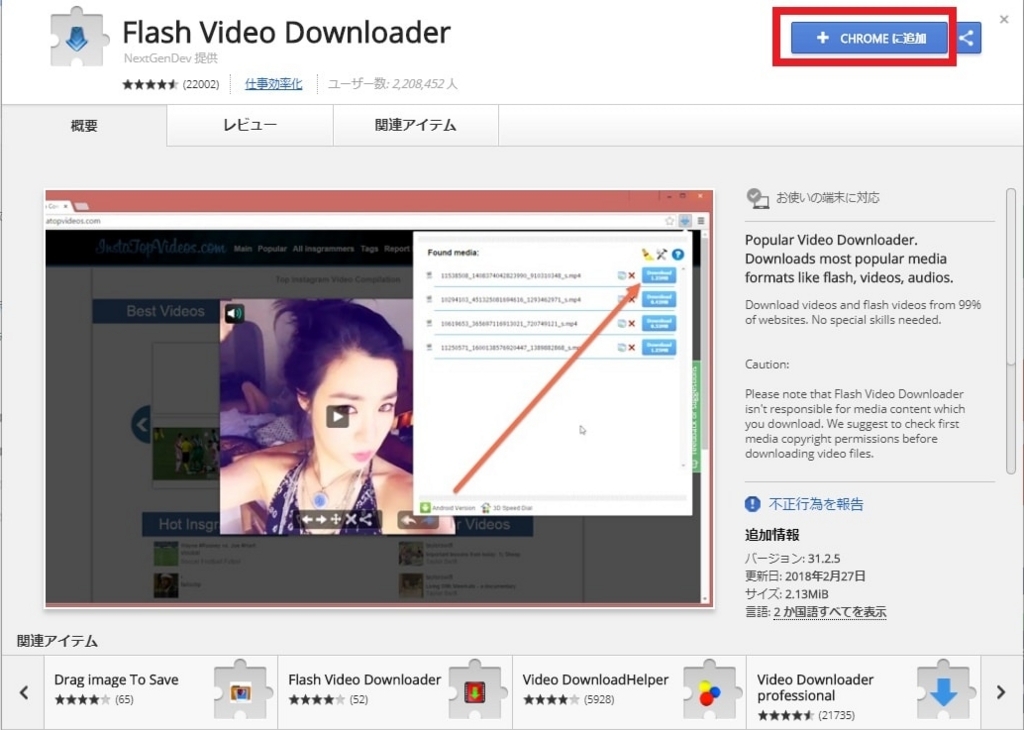
Task: Click the バージョン: 31.2.5 text
Action: (x=792, y=558)
